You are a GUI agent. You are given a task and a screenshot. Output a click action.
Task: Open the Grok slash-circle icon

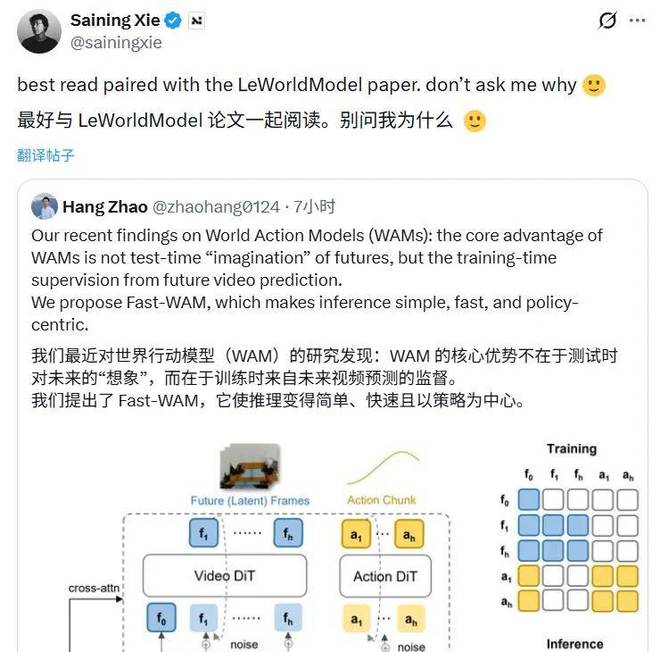coord(607,20)
